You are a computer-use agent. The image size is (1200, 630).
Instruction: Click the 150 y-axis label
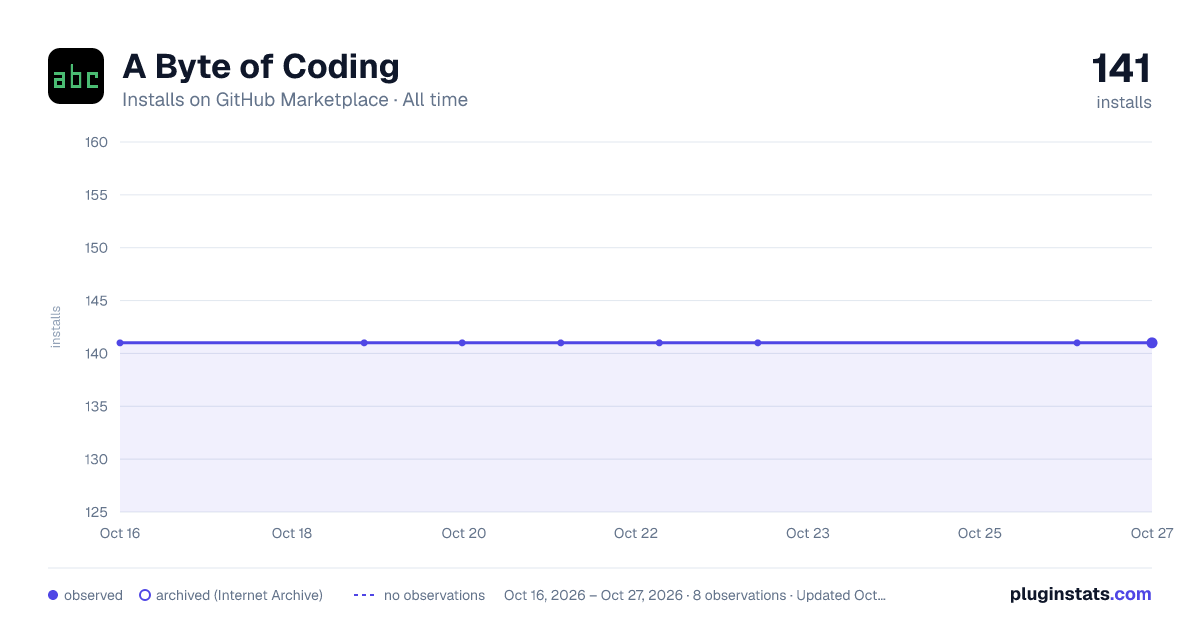[x=97, y=248]
